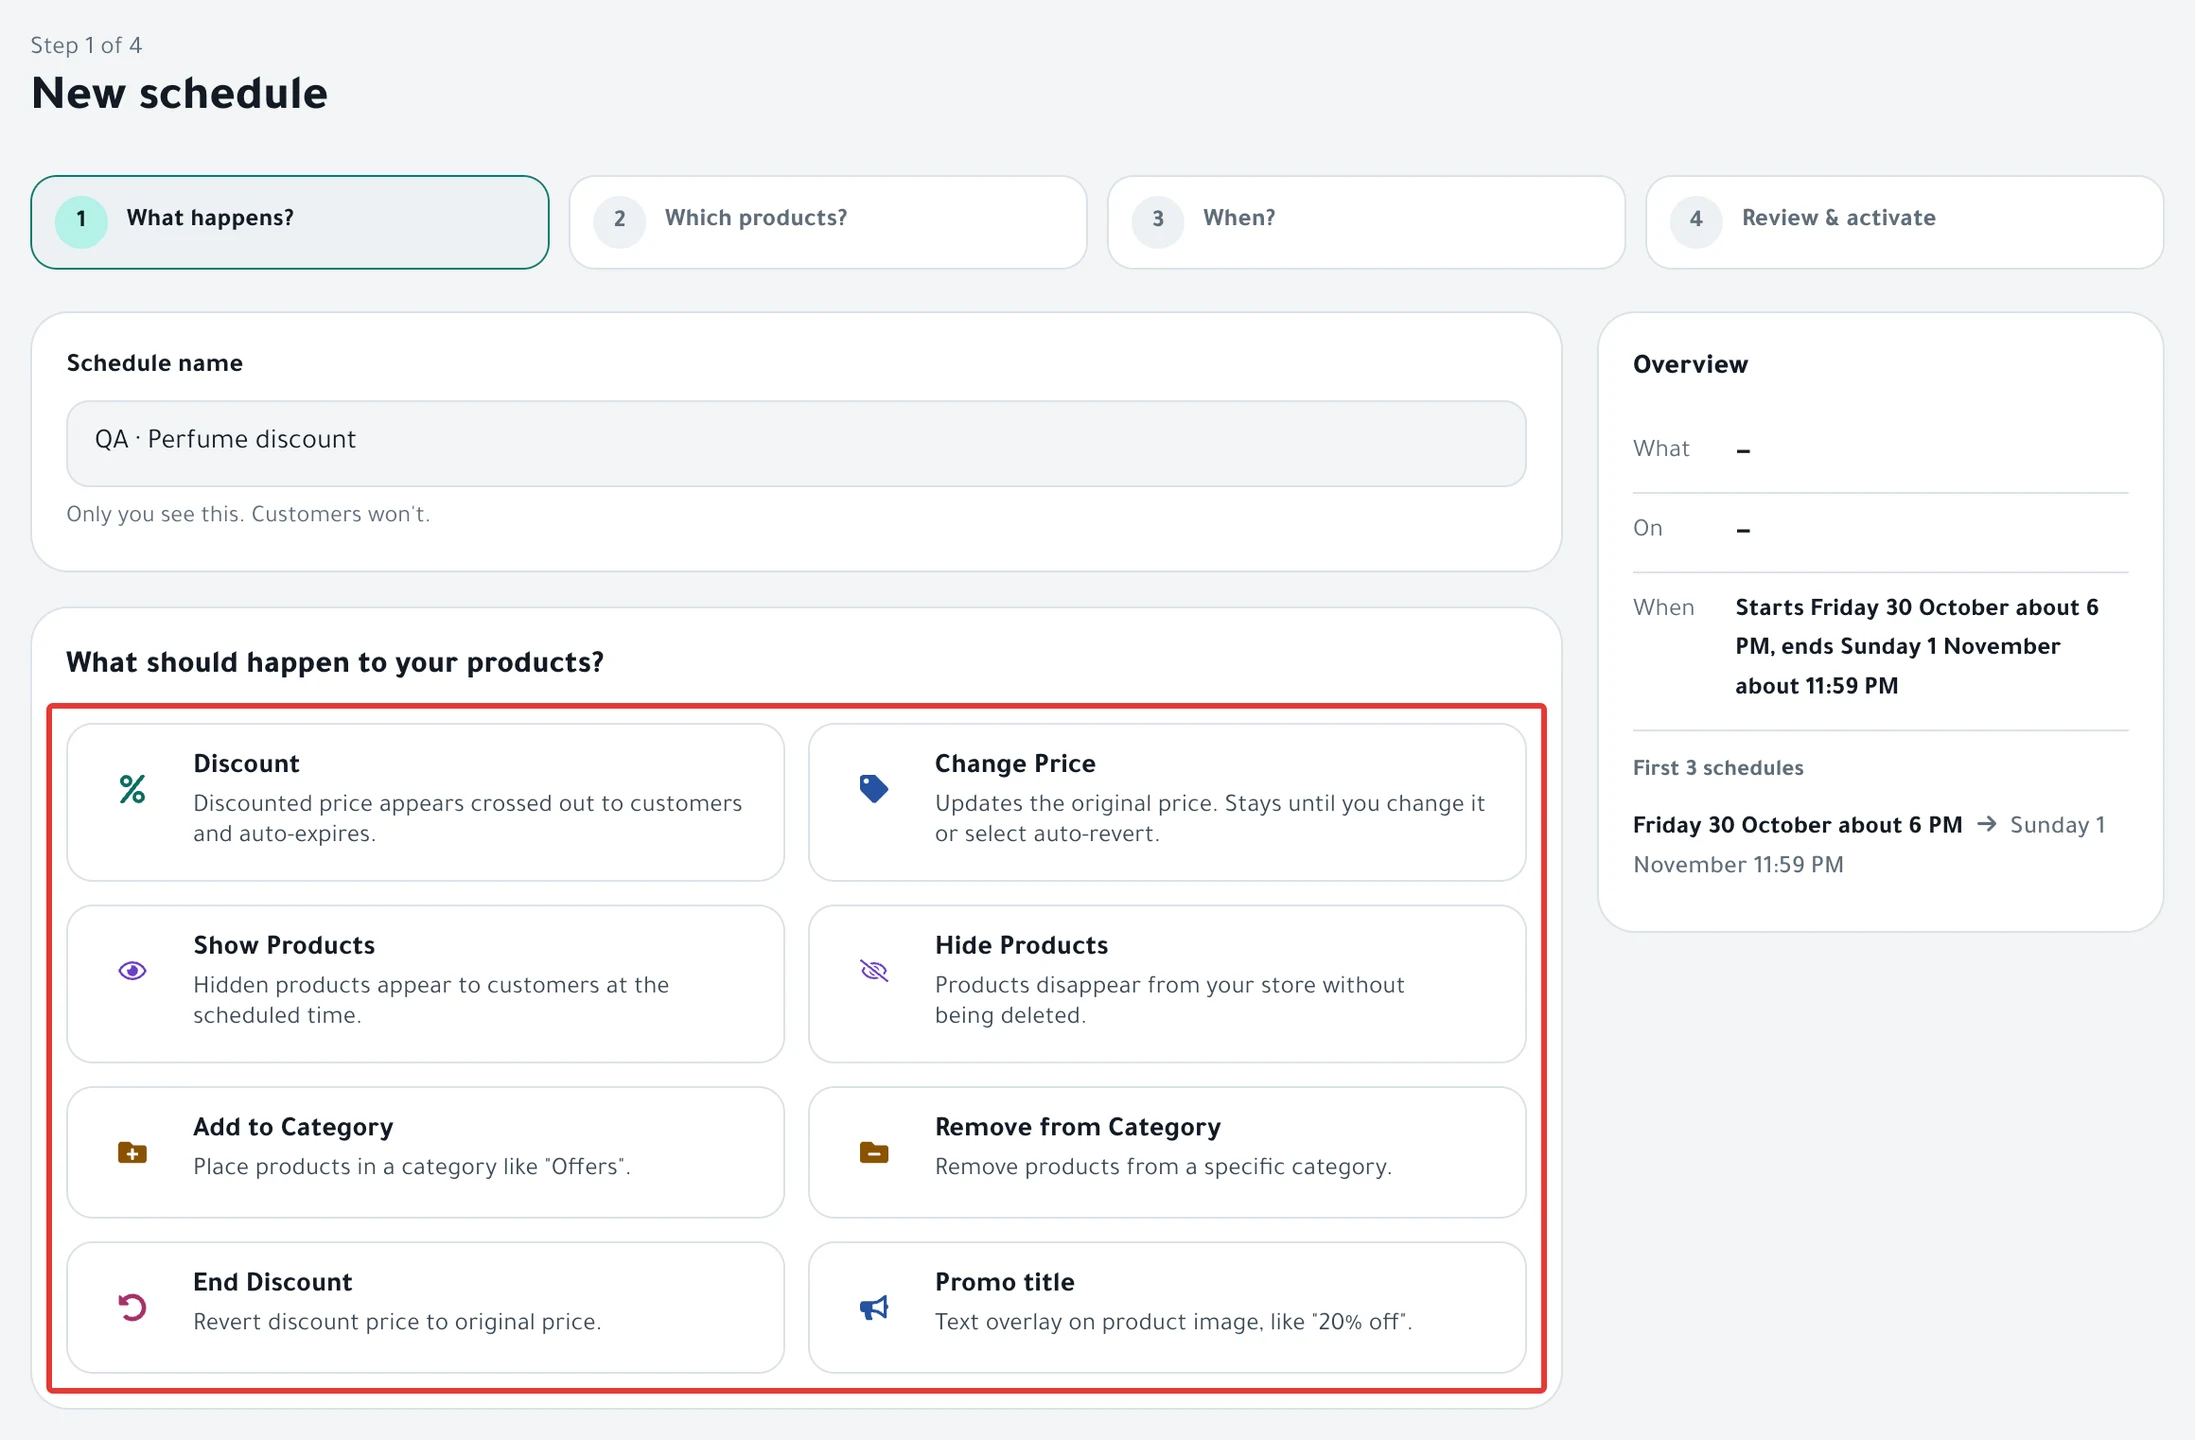Pick the Show Products title
The image size is (2195, 1440).
click(284, 945)
